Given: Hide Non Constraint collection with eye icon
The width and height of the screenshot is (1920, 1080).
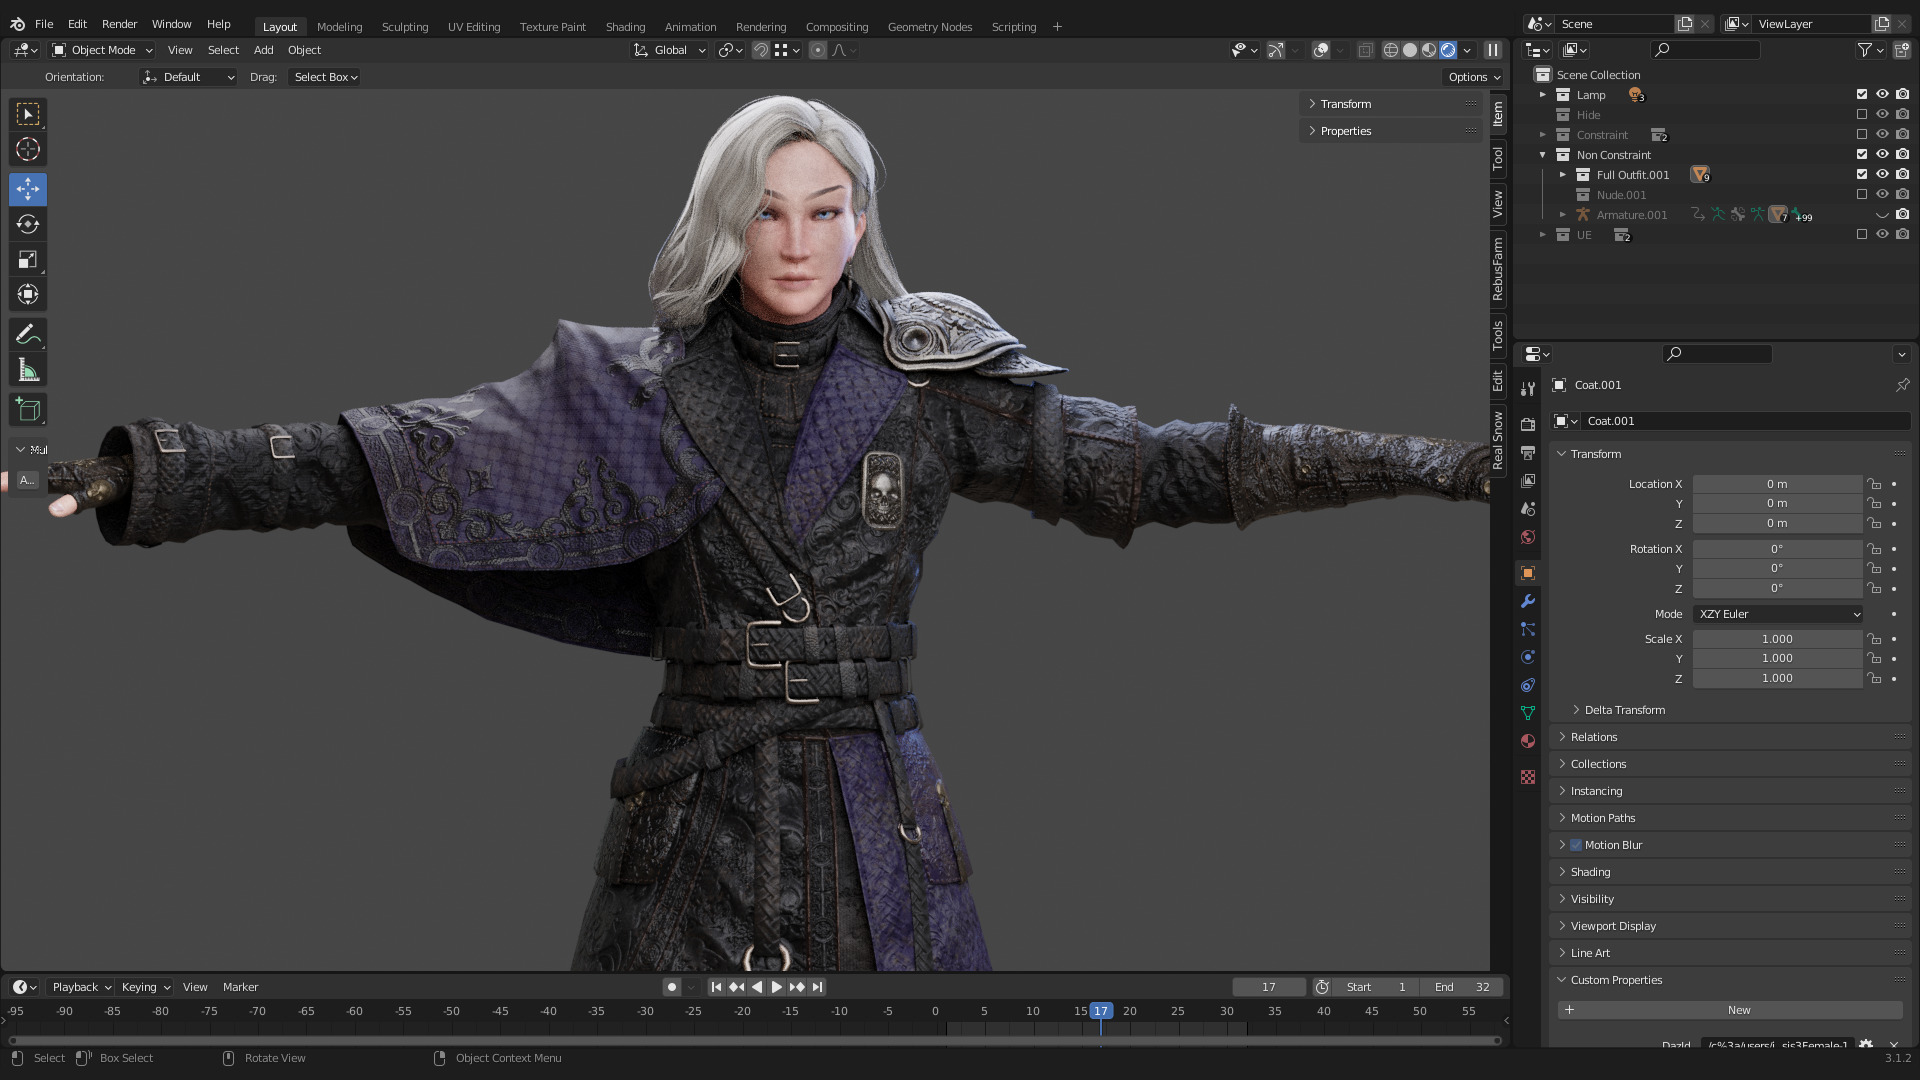Looking at the screenshot, I should (x=1882, y=155).
